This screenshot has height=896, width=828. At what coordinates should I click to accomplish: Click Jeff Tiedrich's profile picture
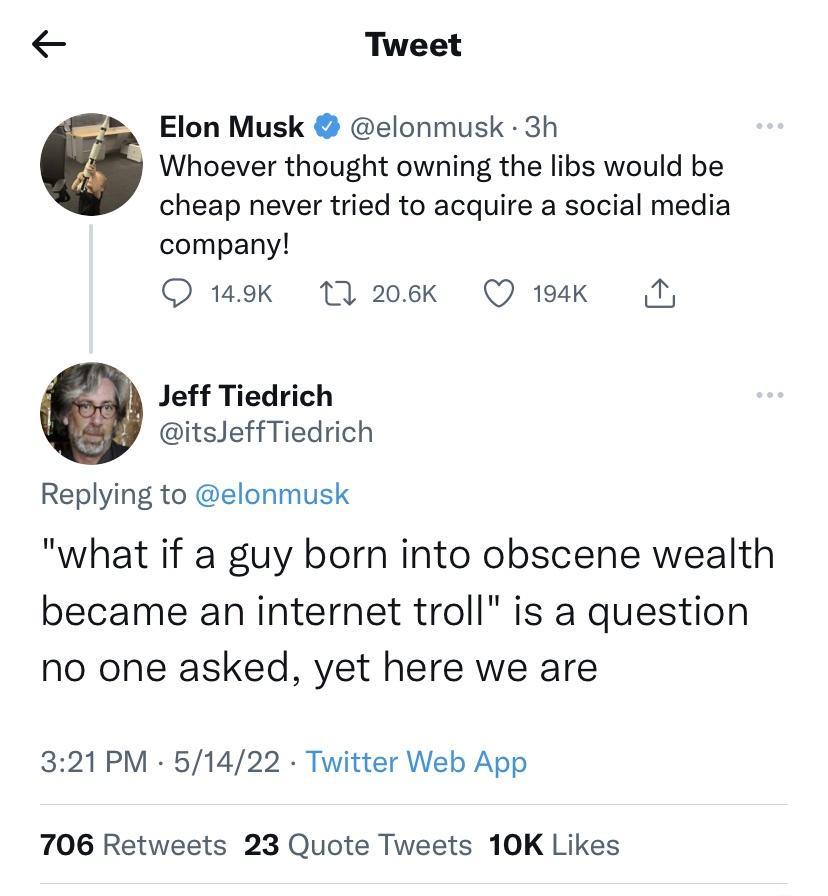[x=92, y=414]
